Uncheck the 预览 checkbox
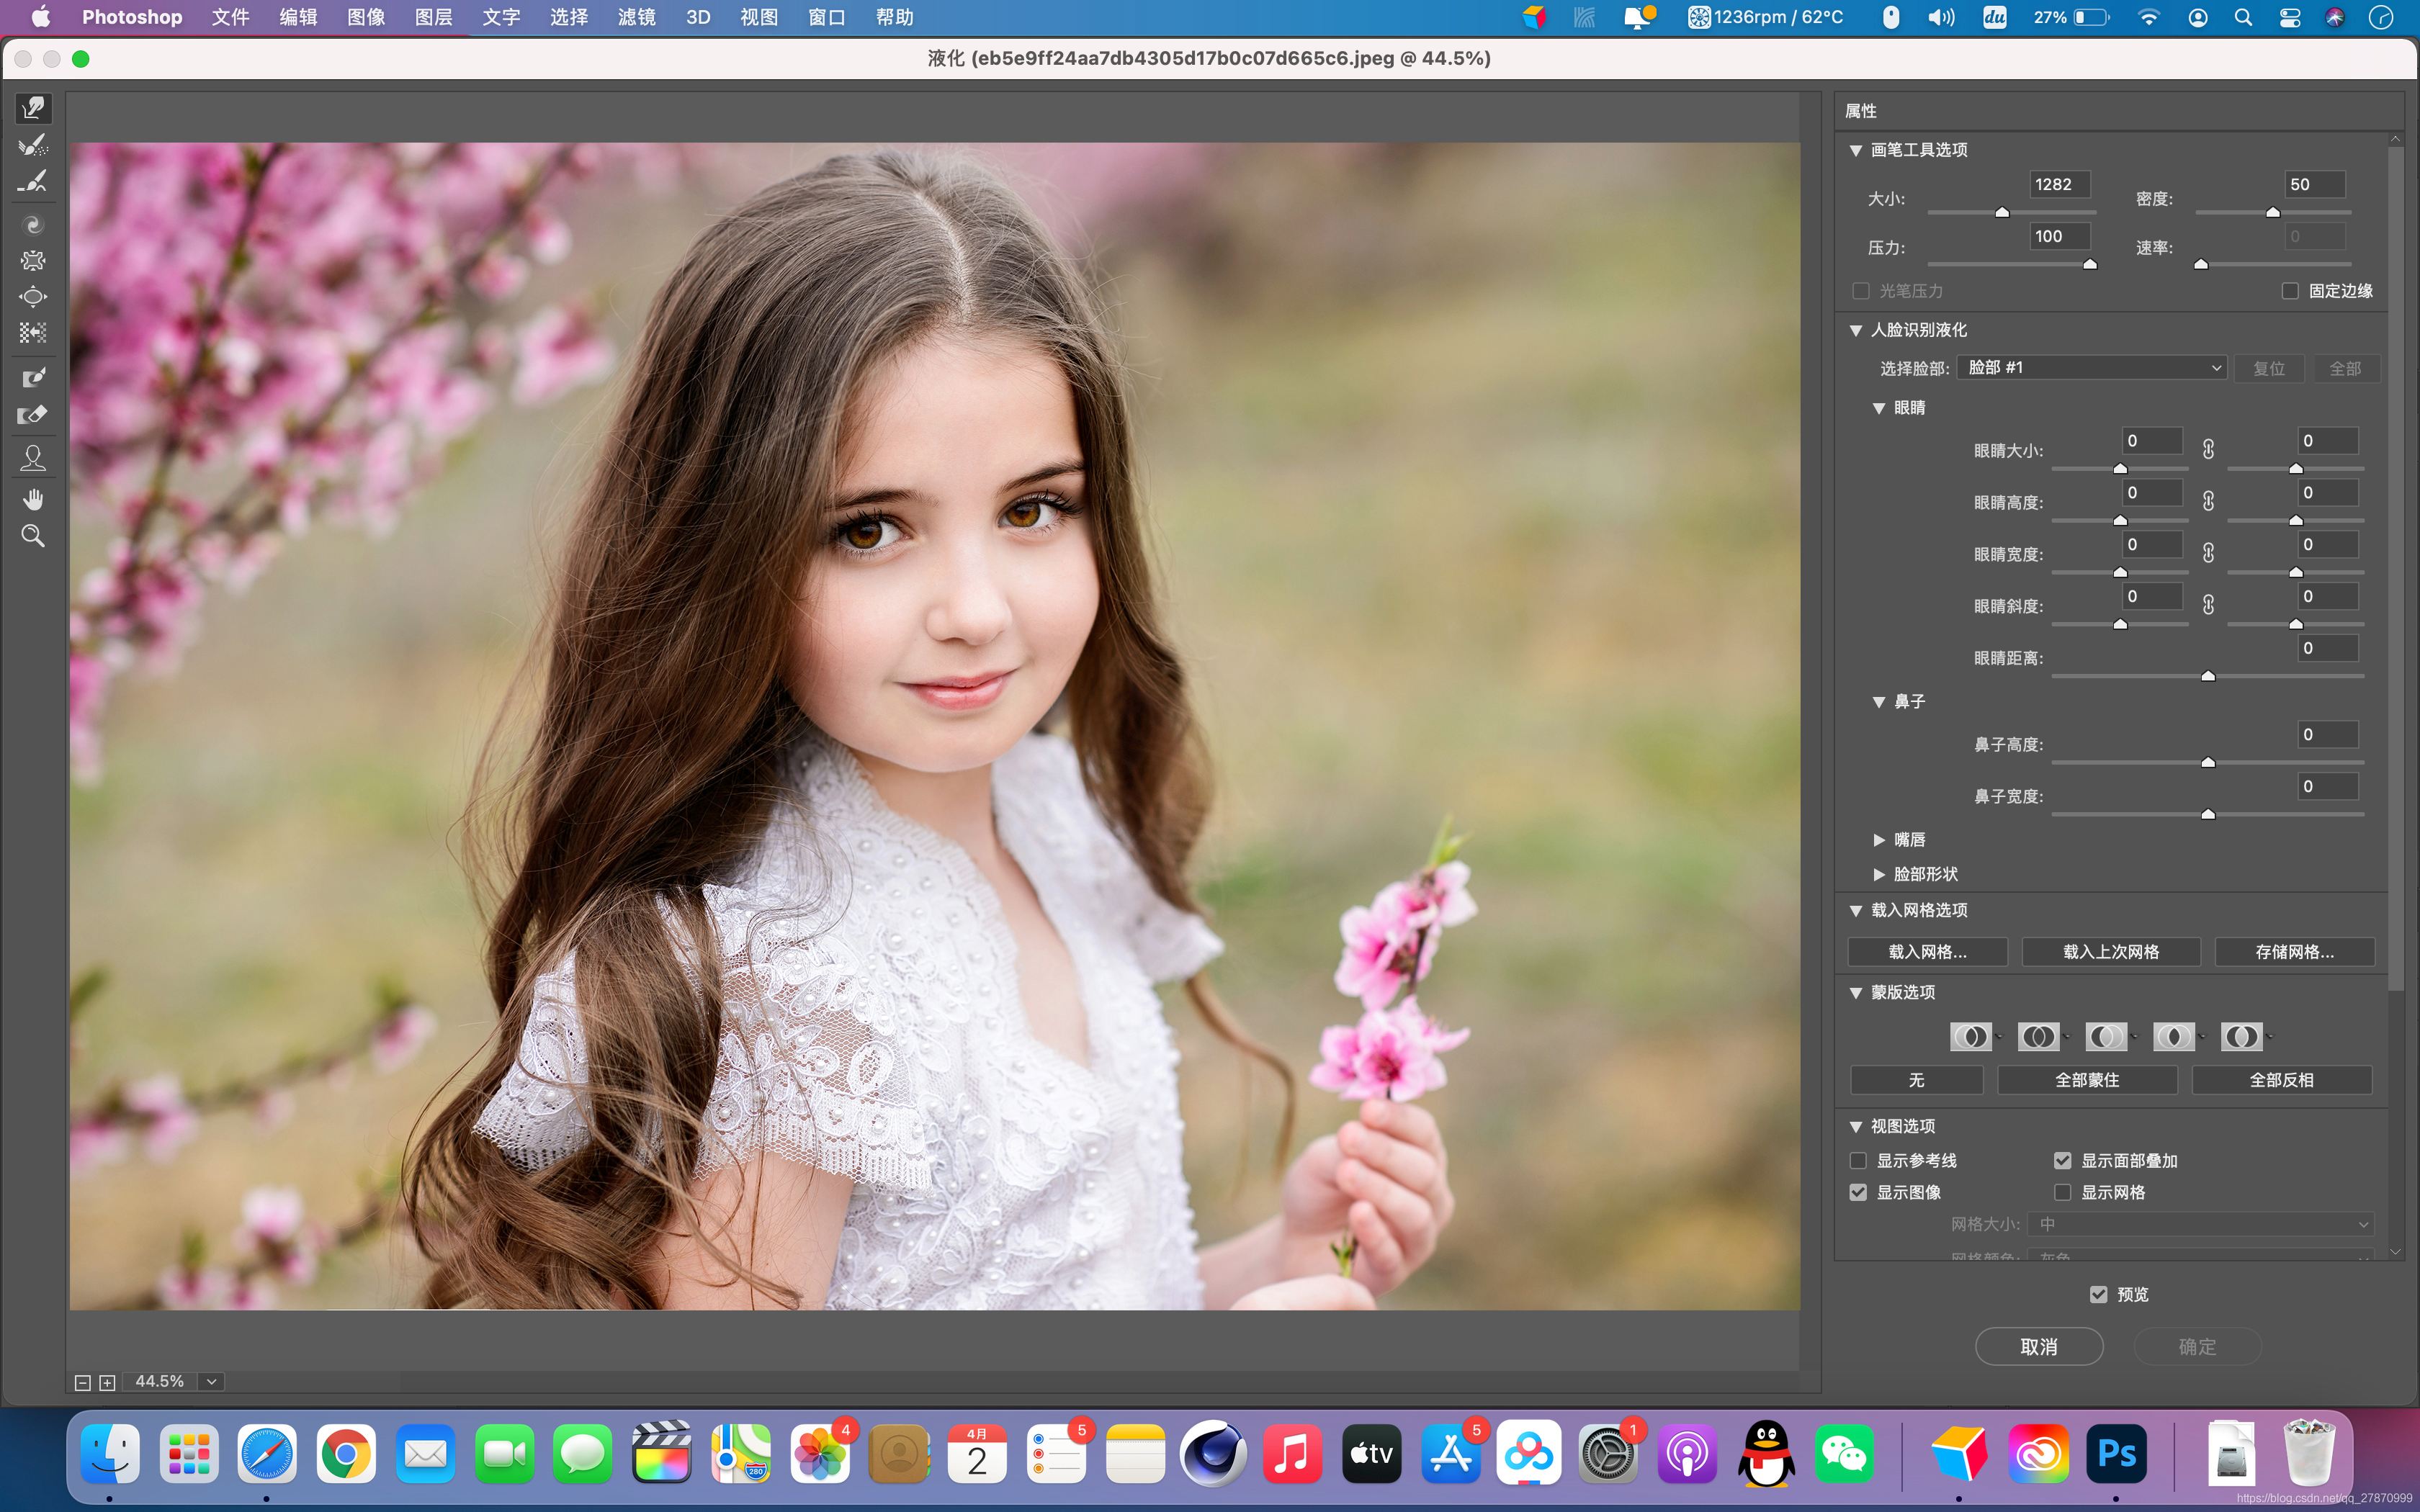The width and height of the screenshot is (2420, 1512). (2099, 1294)
